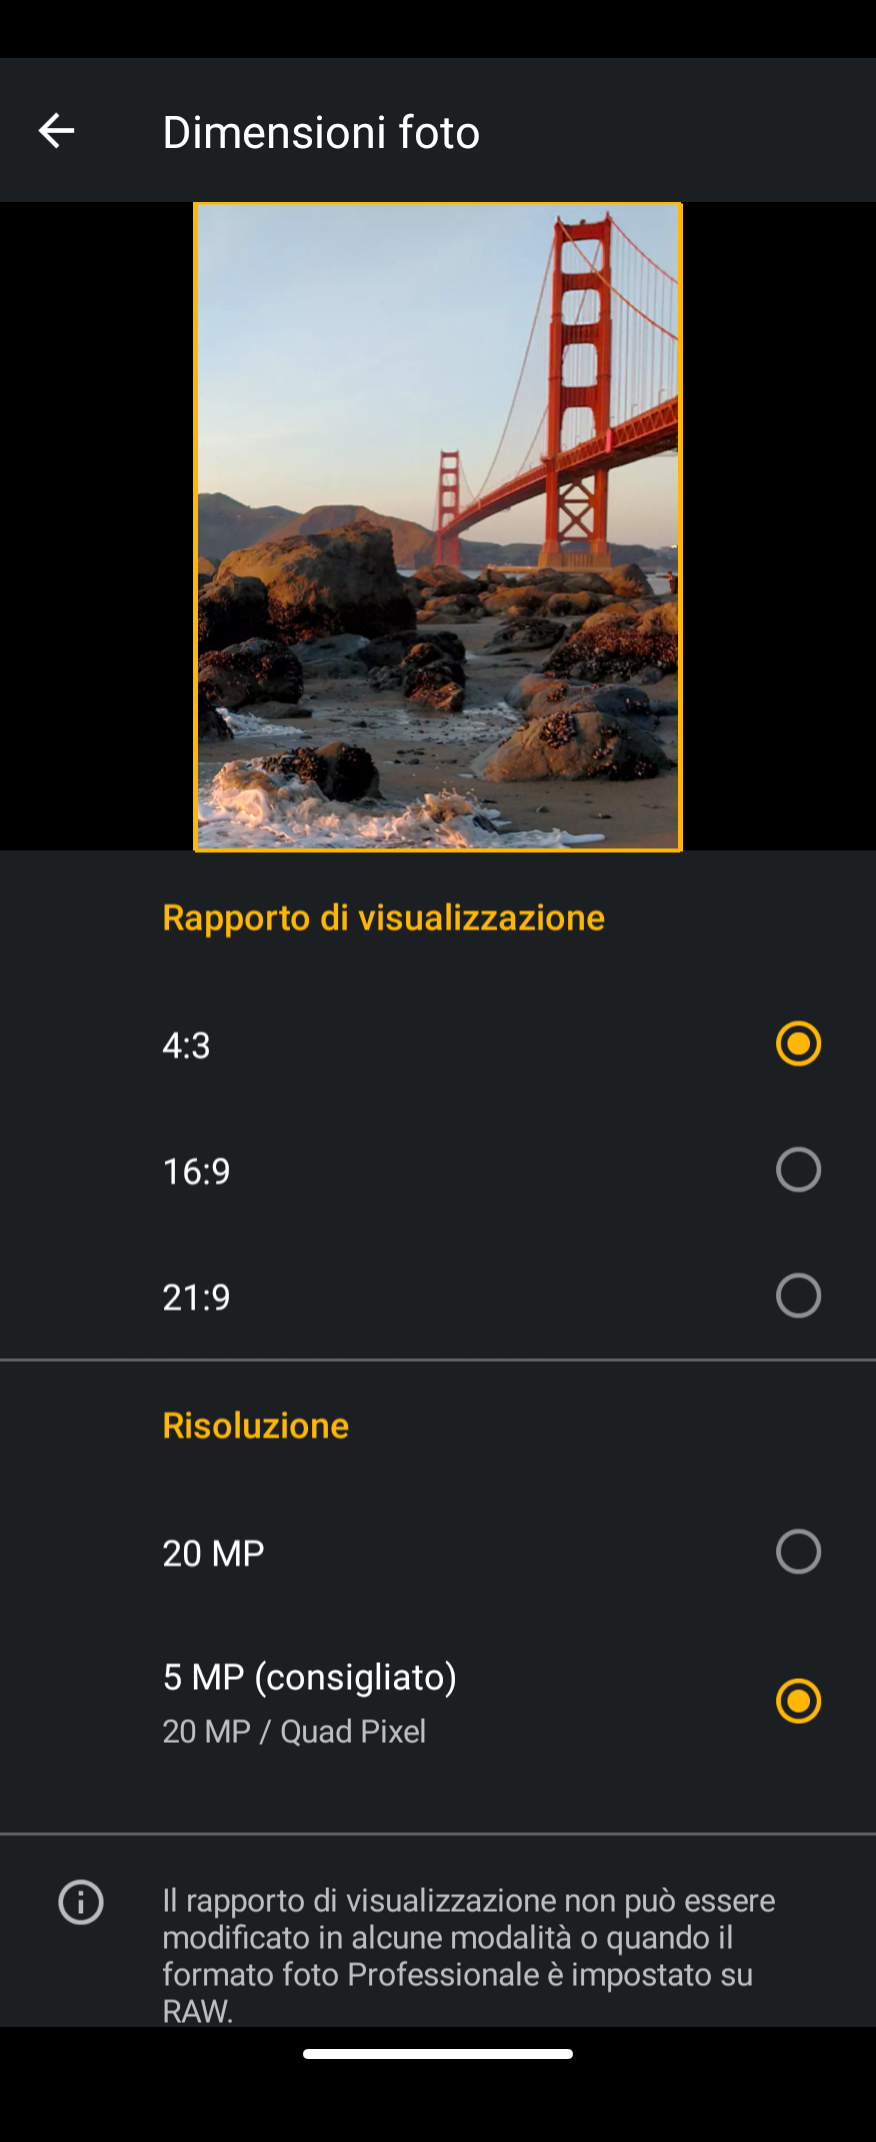Choose the 4:3 aspect ratio label
The height and width of the screenshot is (2142, 876).
(187, 1046)
